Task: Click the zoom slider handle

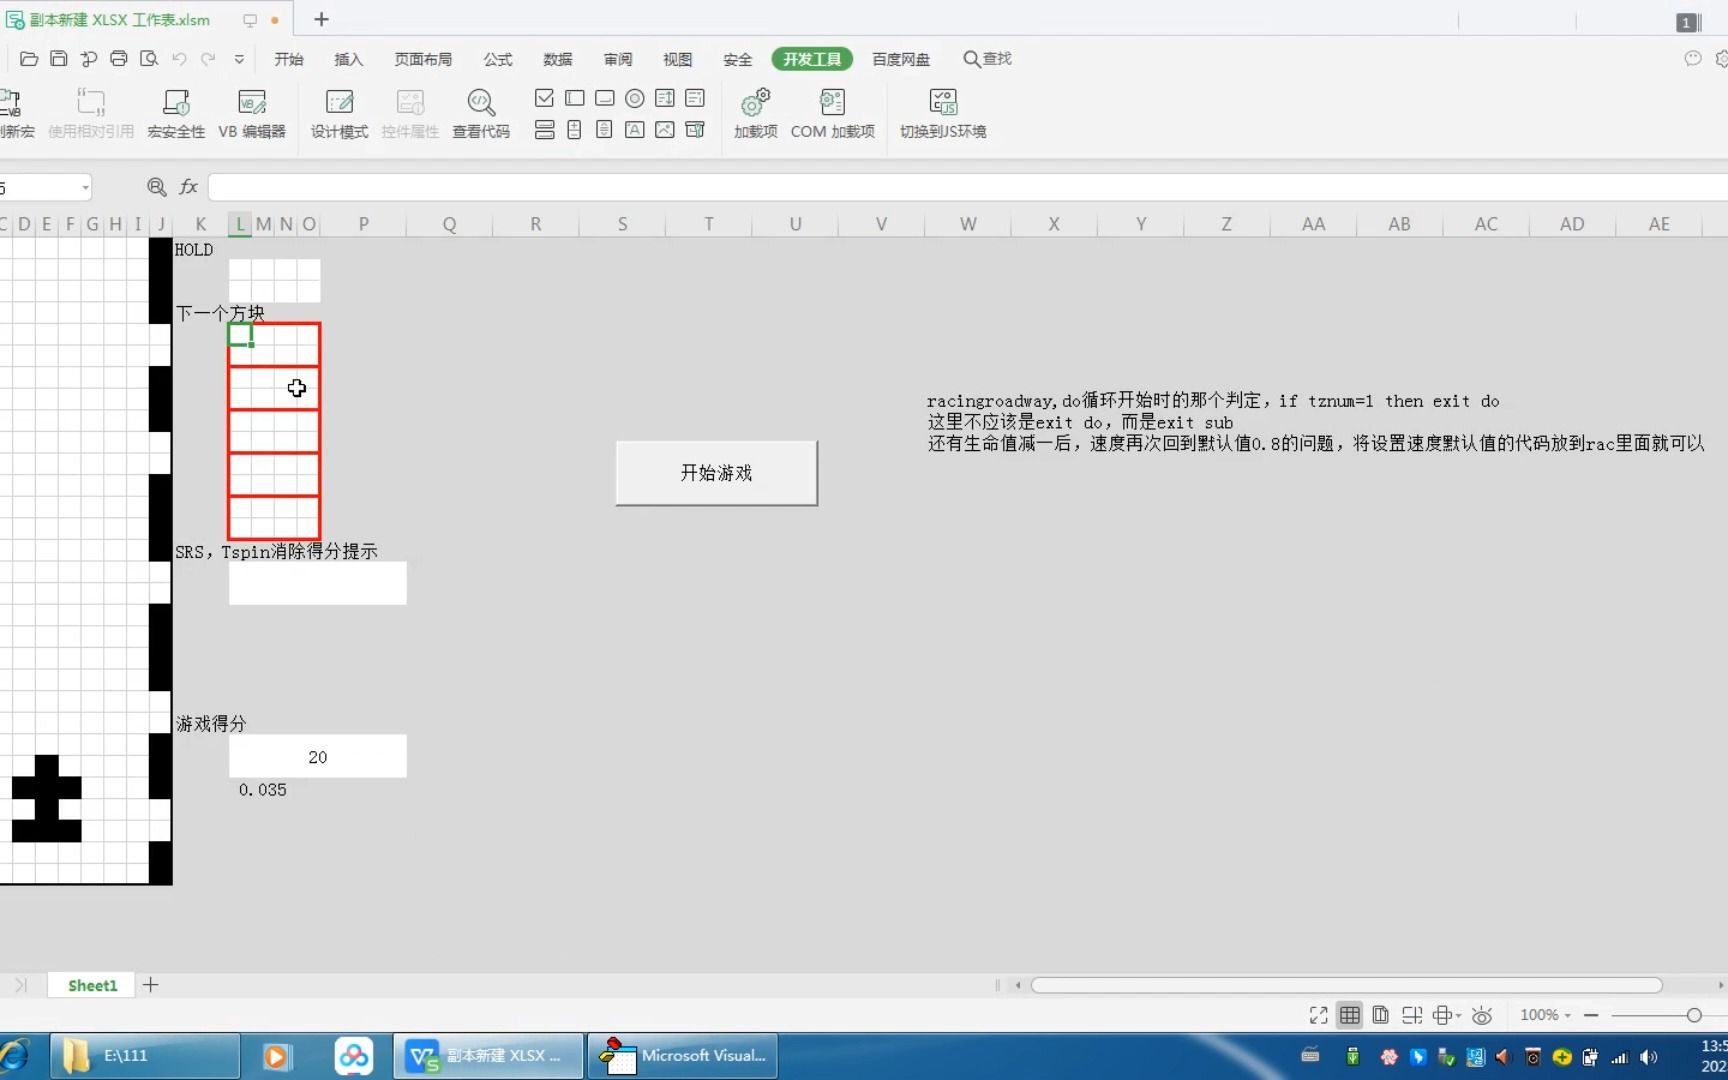Action: click(1694, 1015)
